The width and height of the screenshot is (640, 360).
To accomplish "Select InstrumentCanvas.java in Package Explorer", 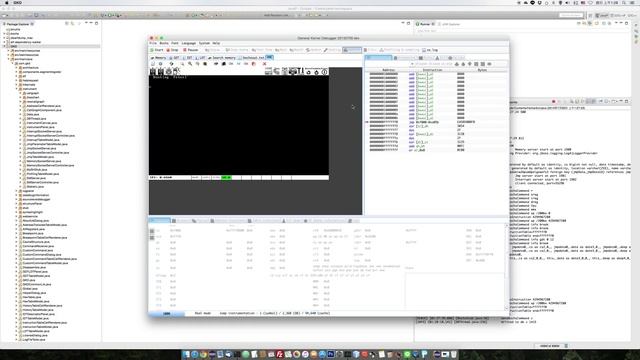I will coord(41,123).
